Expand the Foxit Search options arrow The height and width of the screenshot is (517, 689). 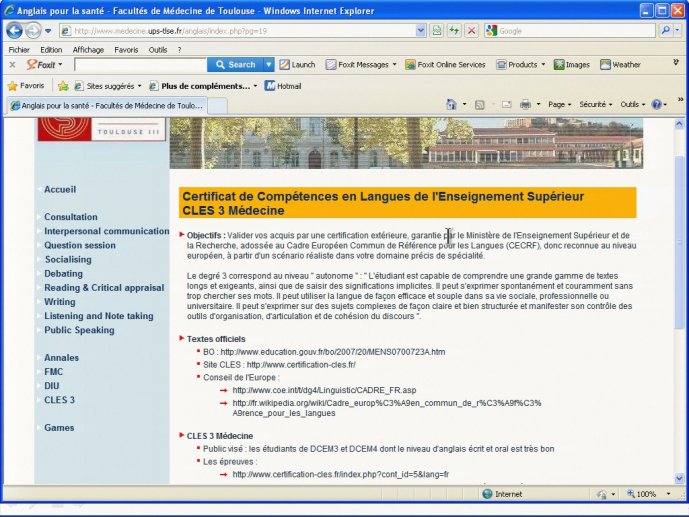[268, 65]
